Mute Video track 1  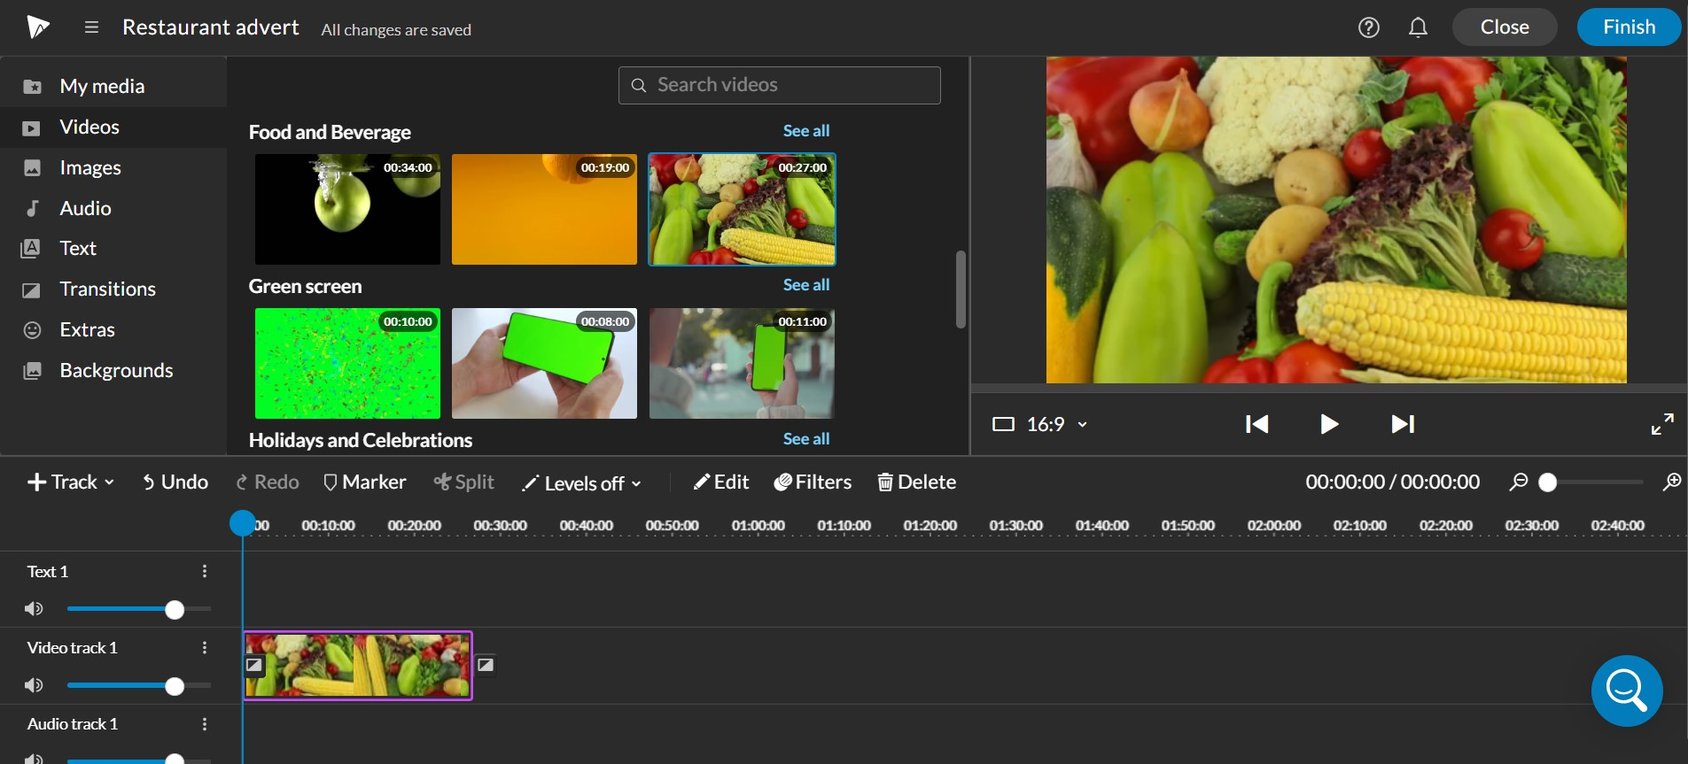(x=34, y=685)
